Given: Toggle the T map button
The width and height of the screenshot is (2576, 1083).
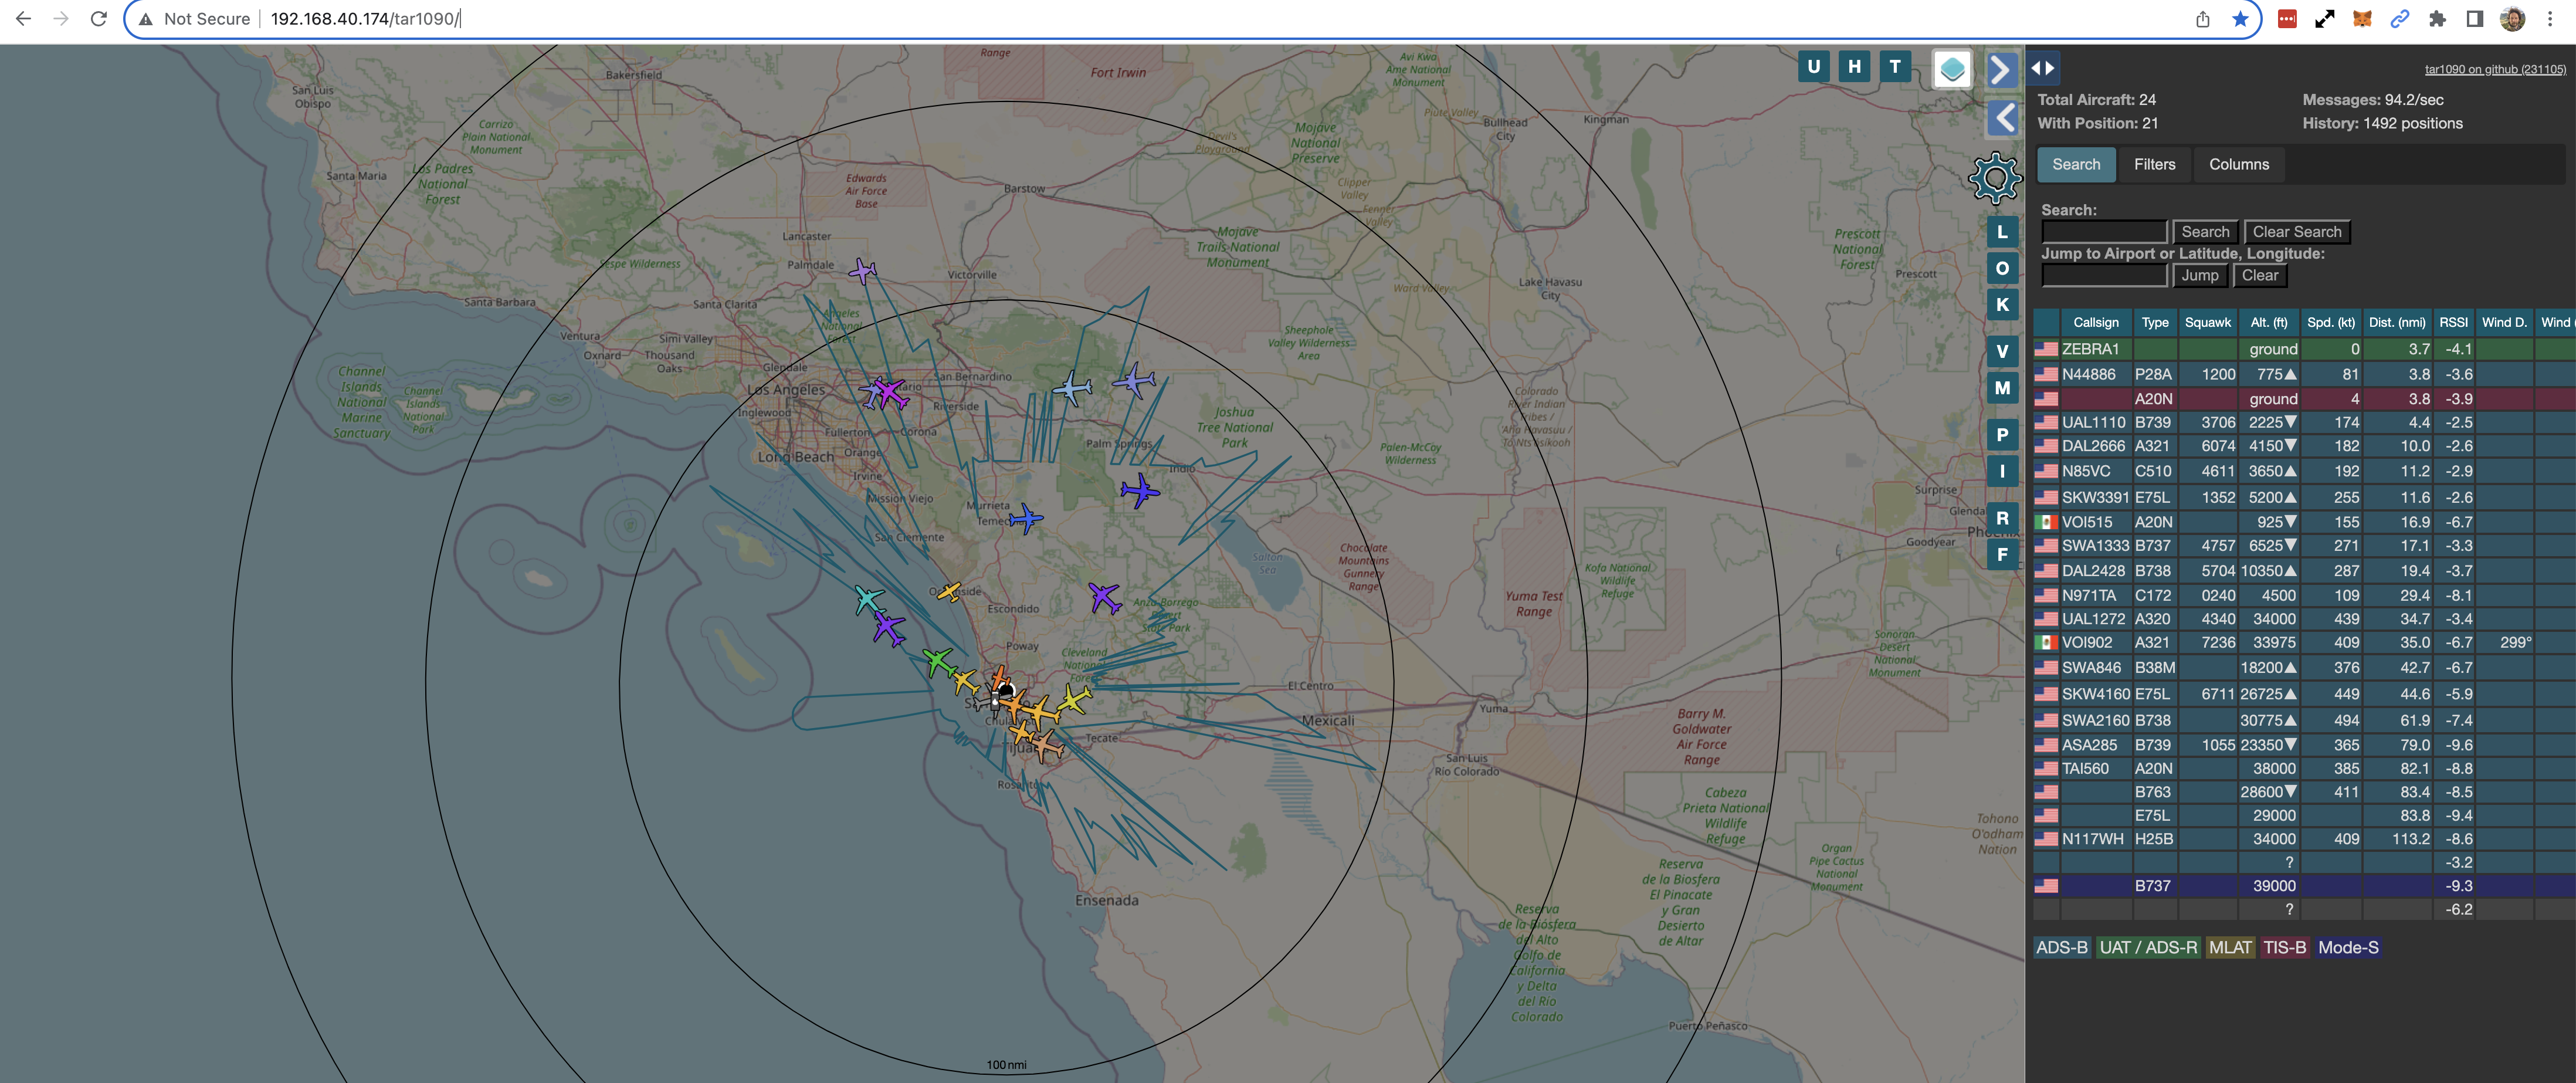Looking at the screenshot, I should [x=1894, y=67].
